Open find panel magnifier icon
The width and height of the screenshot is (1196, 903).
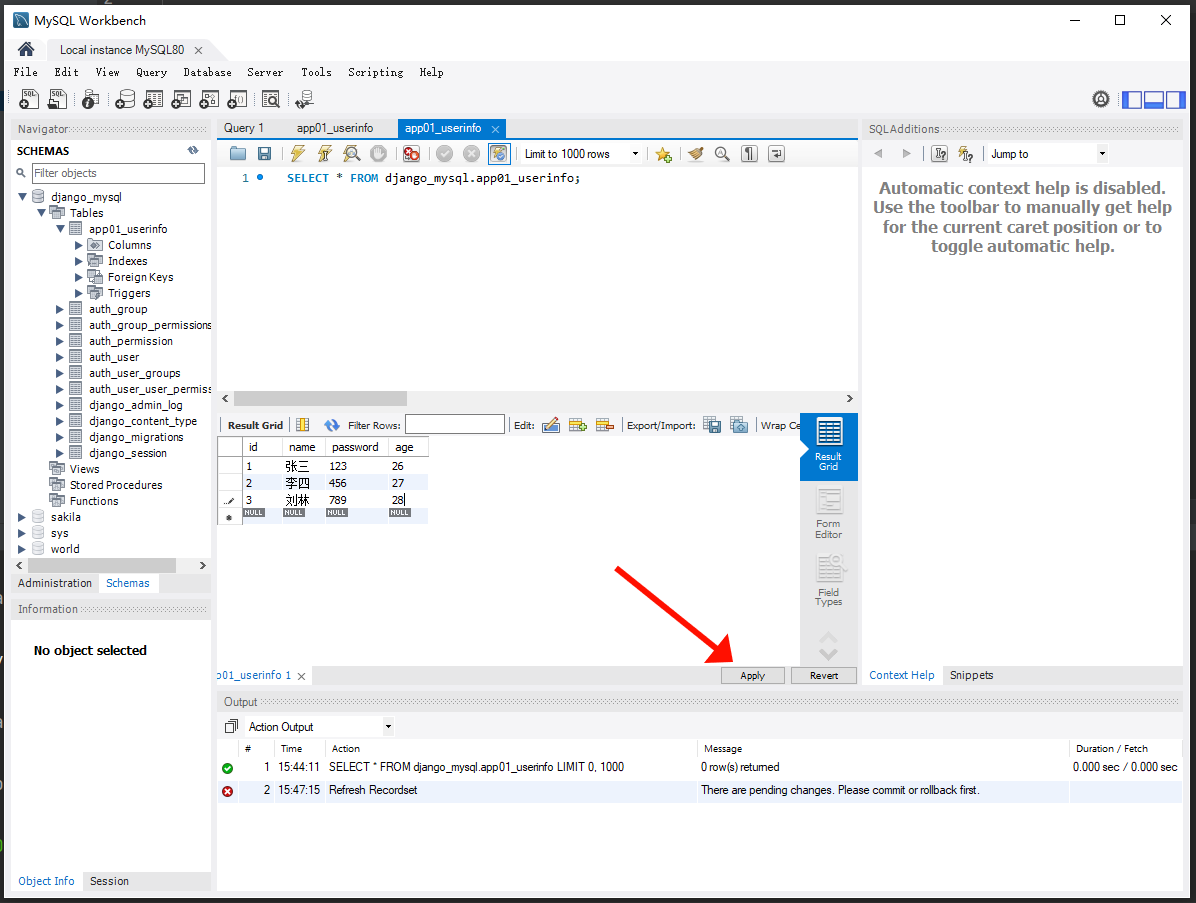click(722, 154)
